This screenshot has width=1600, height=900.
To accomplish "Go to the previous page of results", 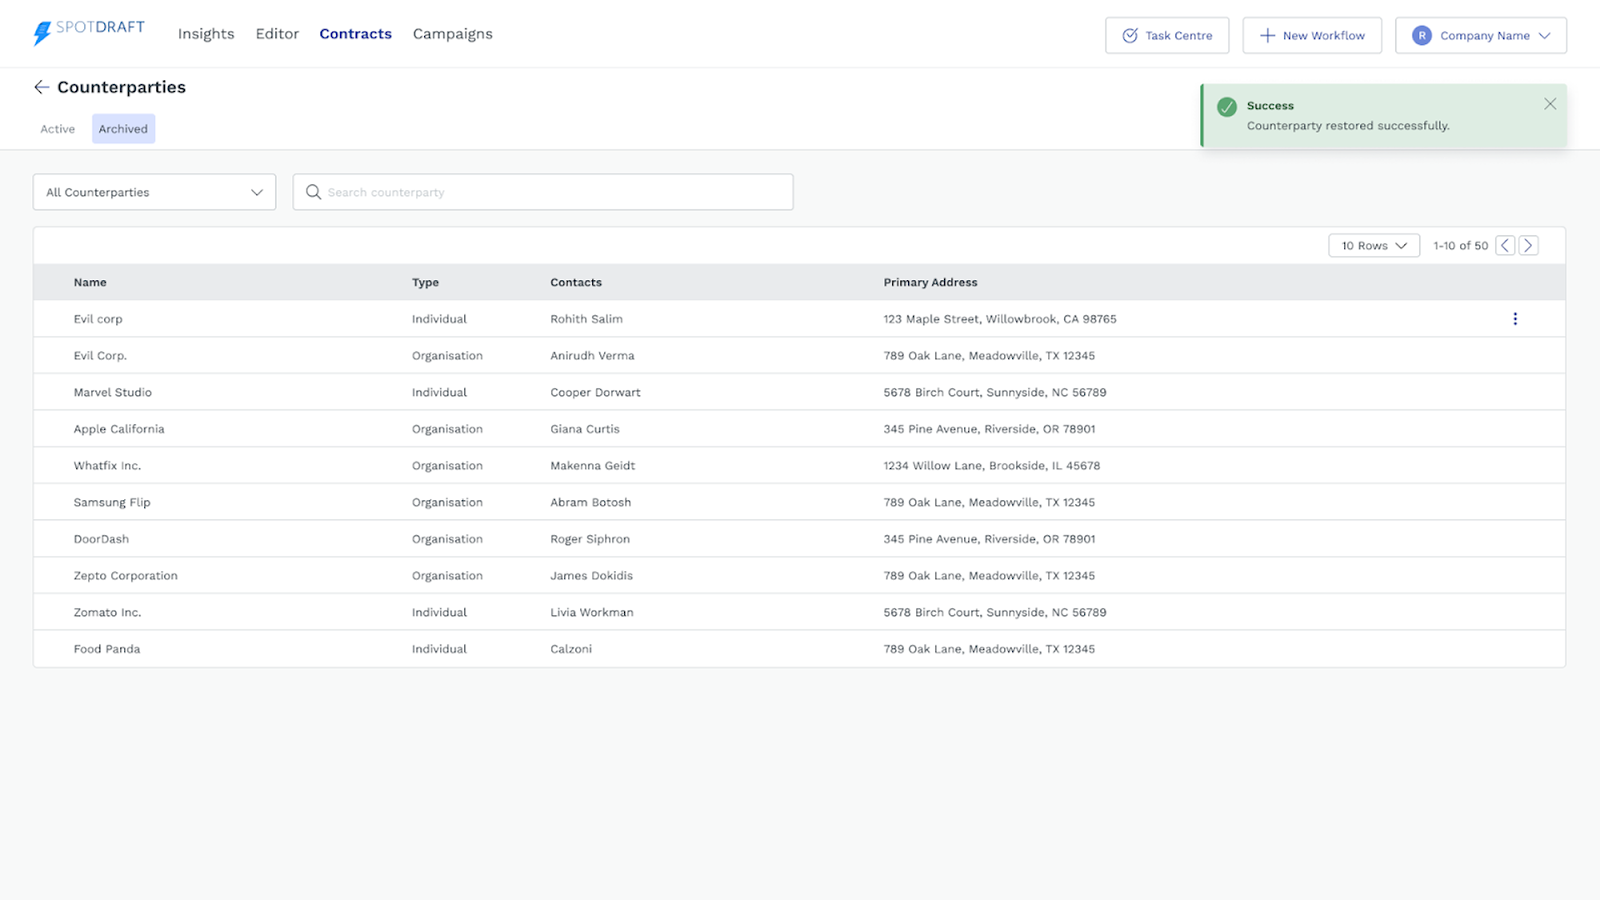I will (1505, 245).
